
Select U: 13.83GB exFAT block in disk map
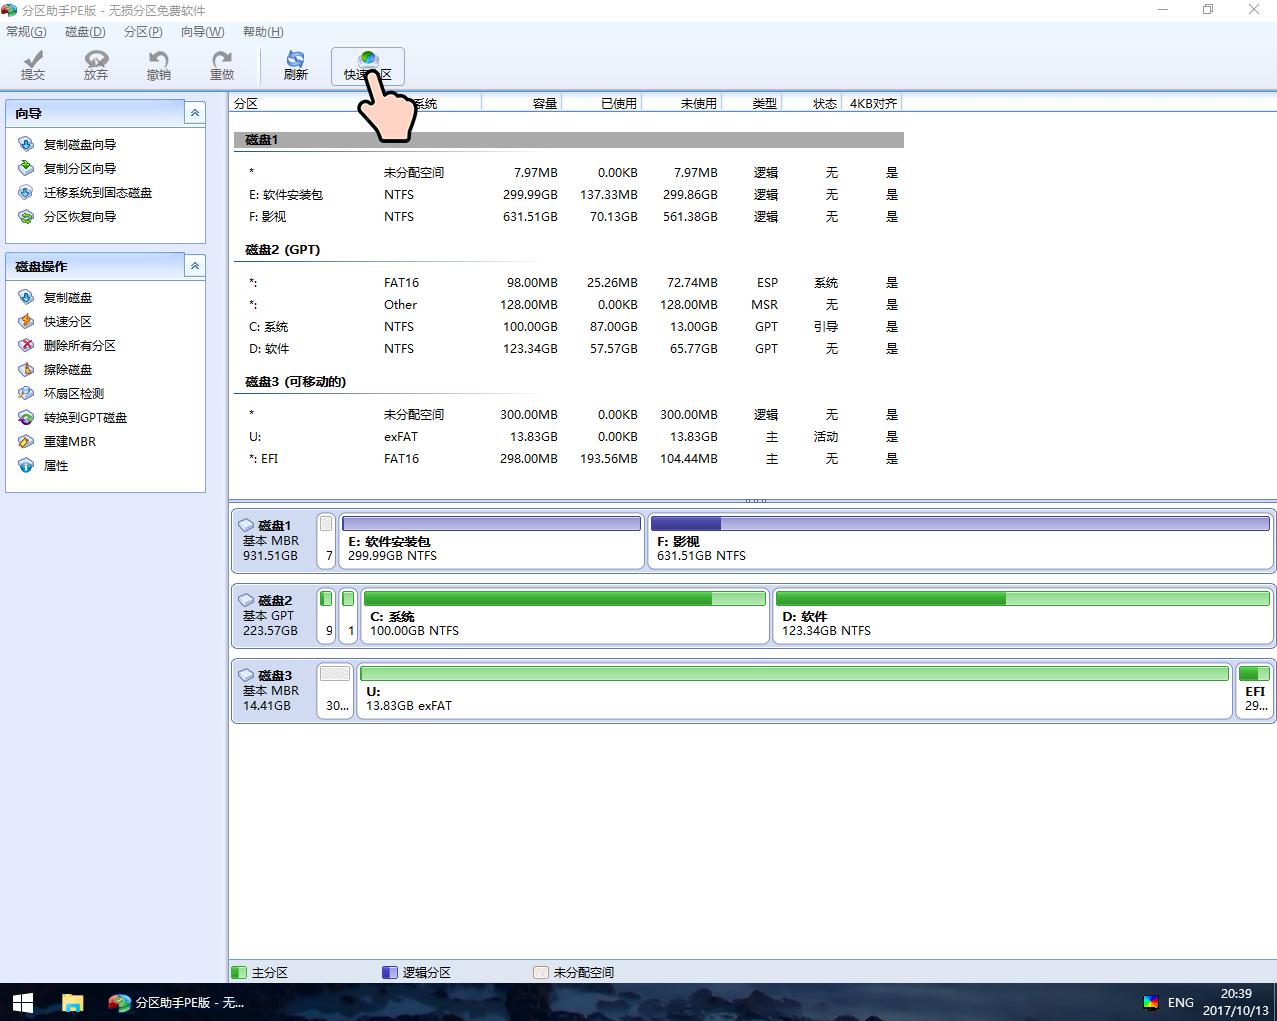click(x=795, y=691)
